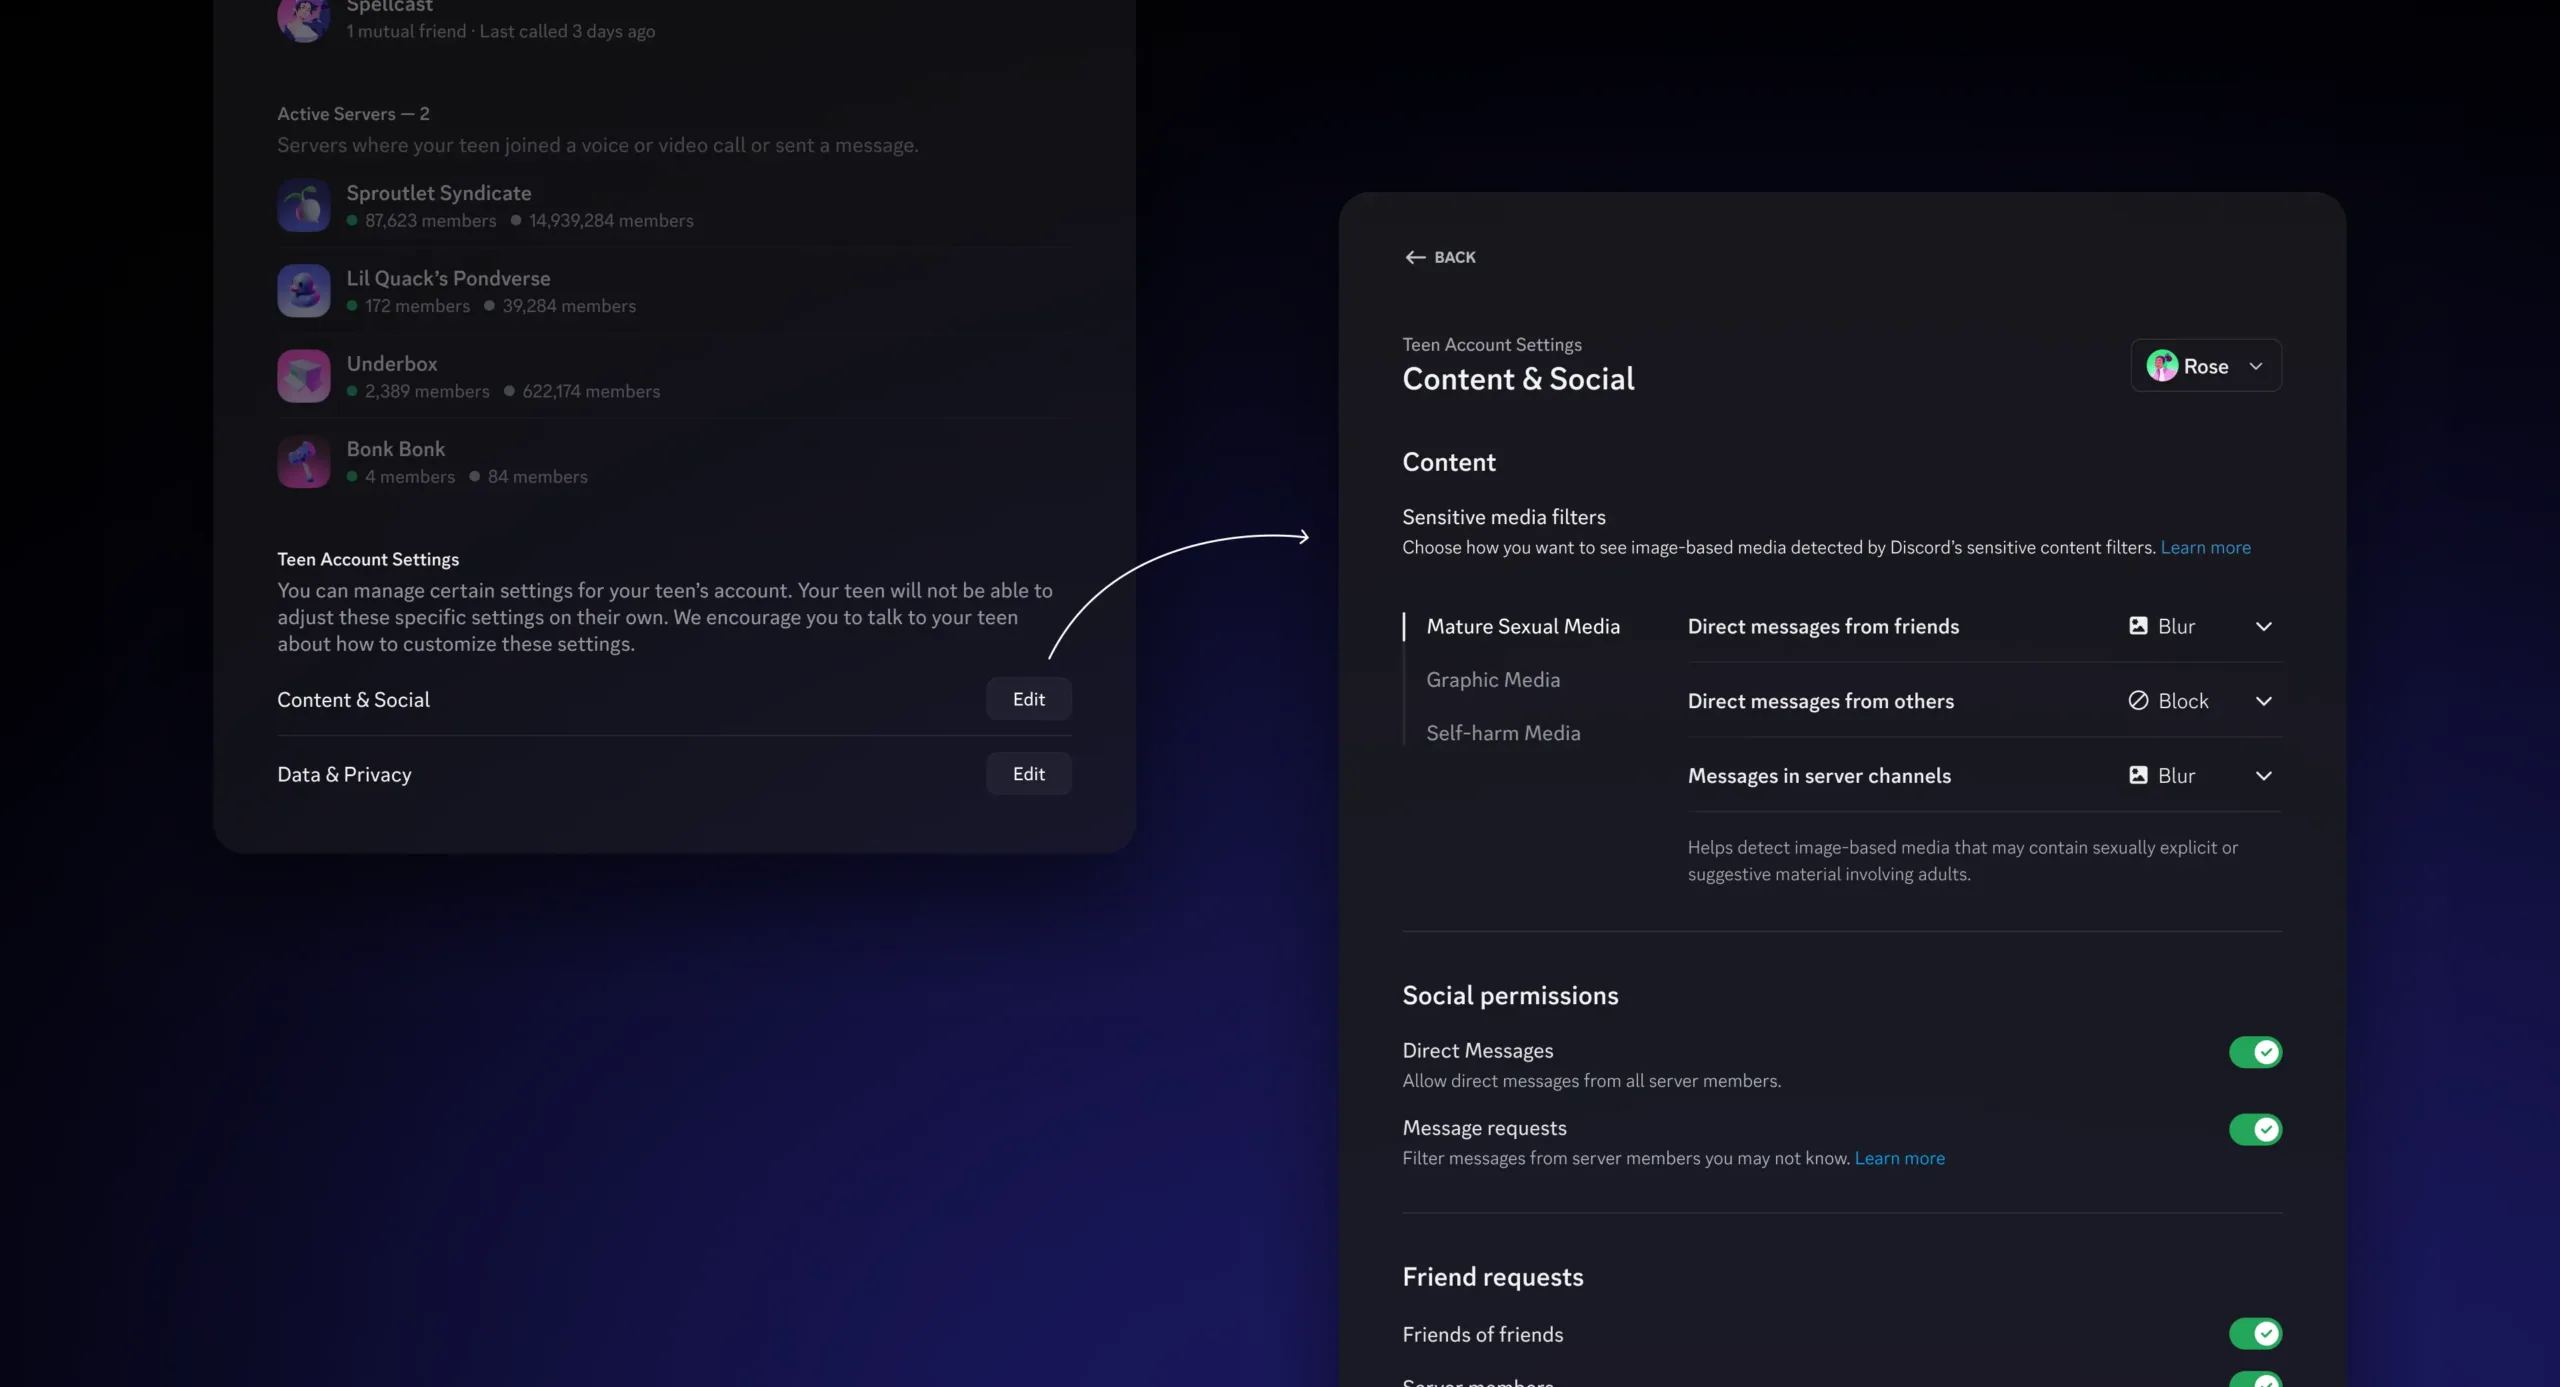Open the Spellcast friend avatar
Screen dimensions: 2560x1387
[x=303, y=19]
